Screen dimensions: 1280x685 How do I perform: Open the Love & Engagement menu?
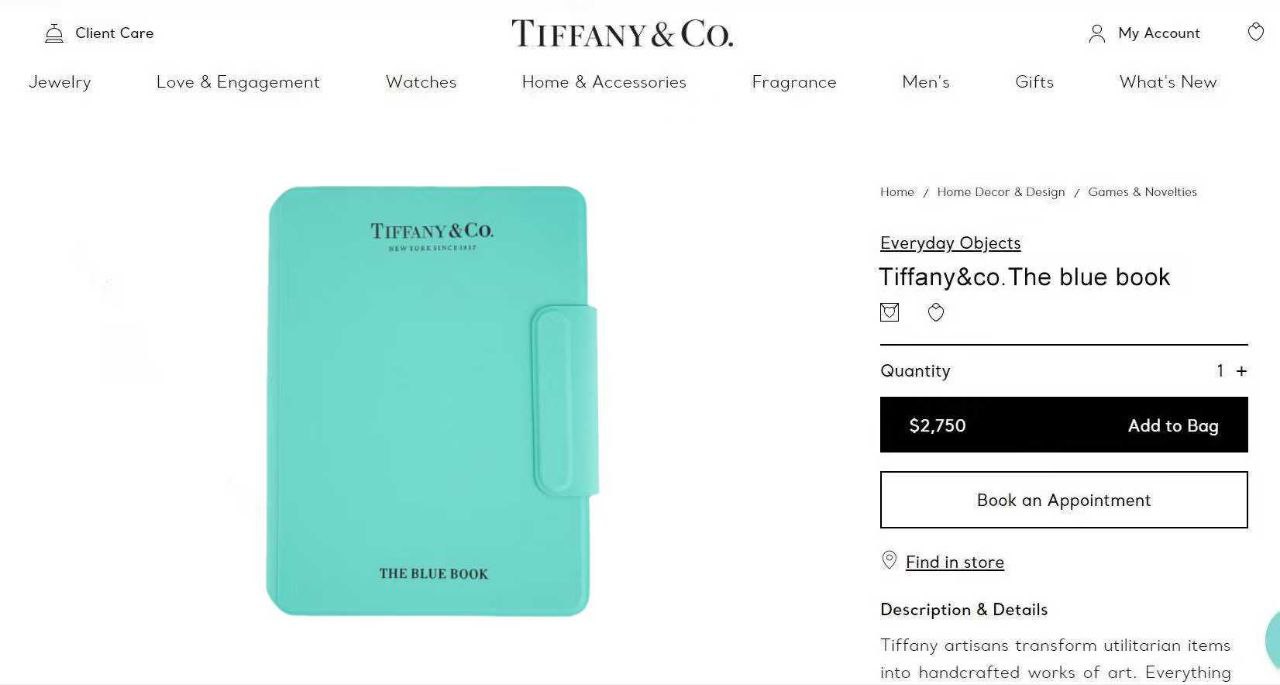click(x=238, y=82)
